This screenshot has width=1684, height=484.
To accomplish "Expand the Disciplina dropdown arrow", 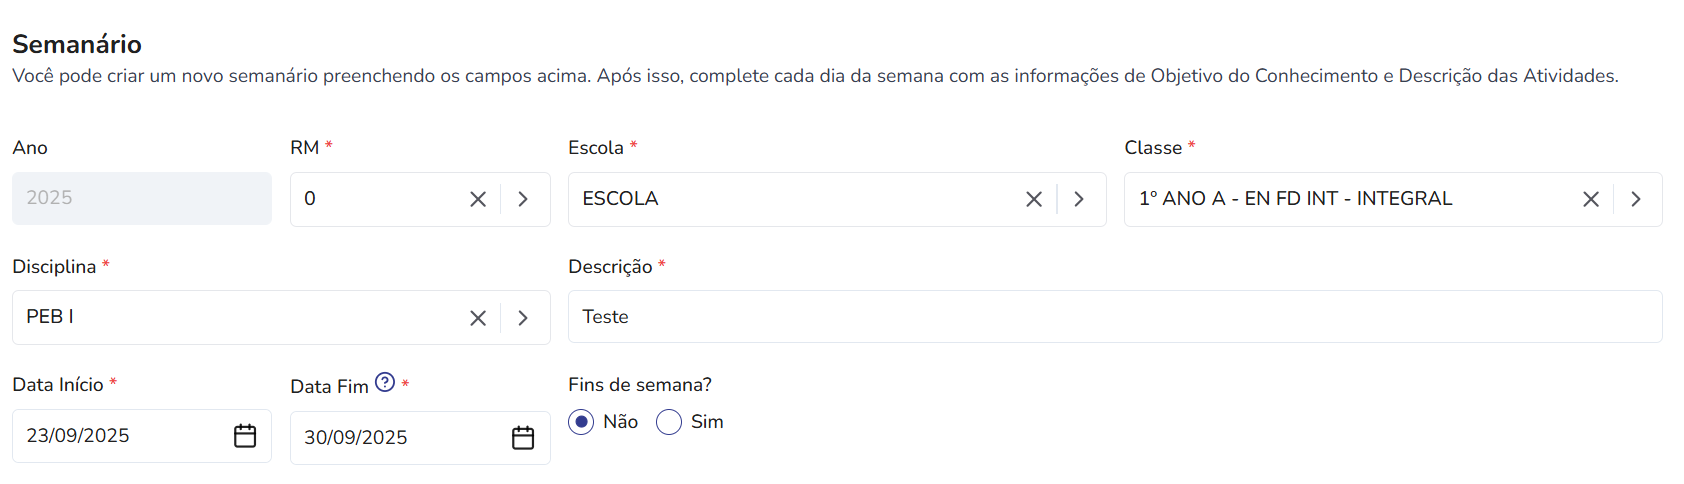I will click(x=523, y=318).
